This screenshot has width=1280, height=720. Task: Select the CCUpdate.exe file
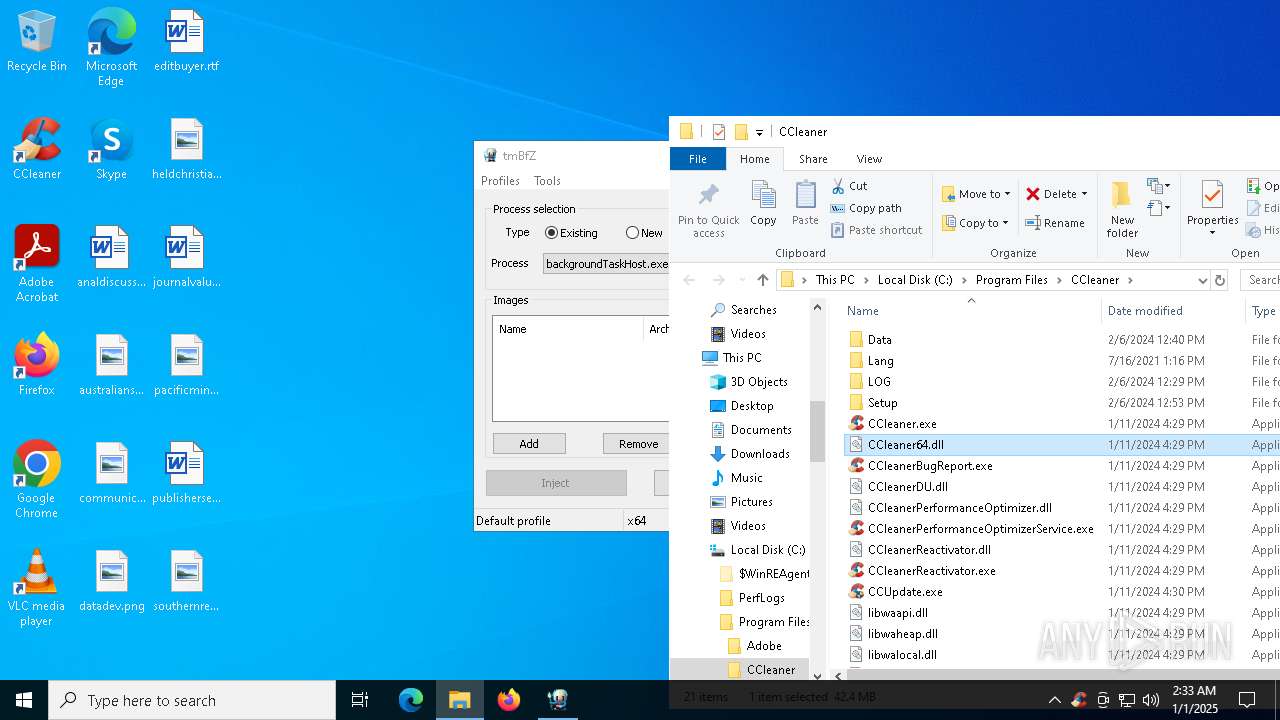905,592
